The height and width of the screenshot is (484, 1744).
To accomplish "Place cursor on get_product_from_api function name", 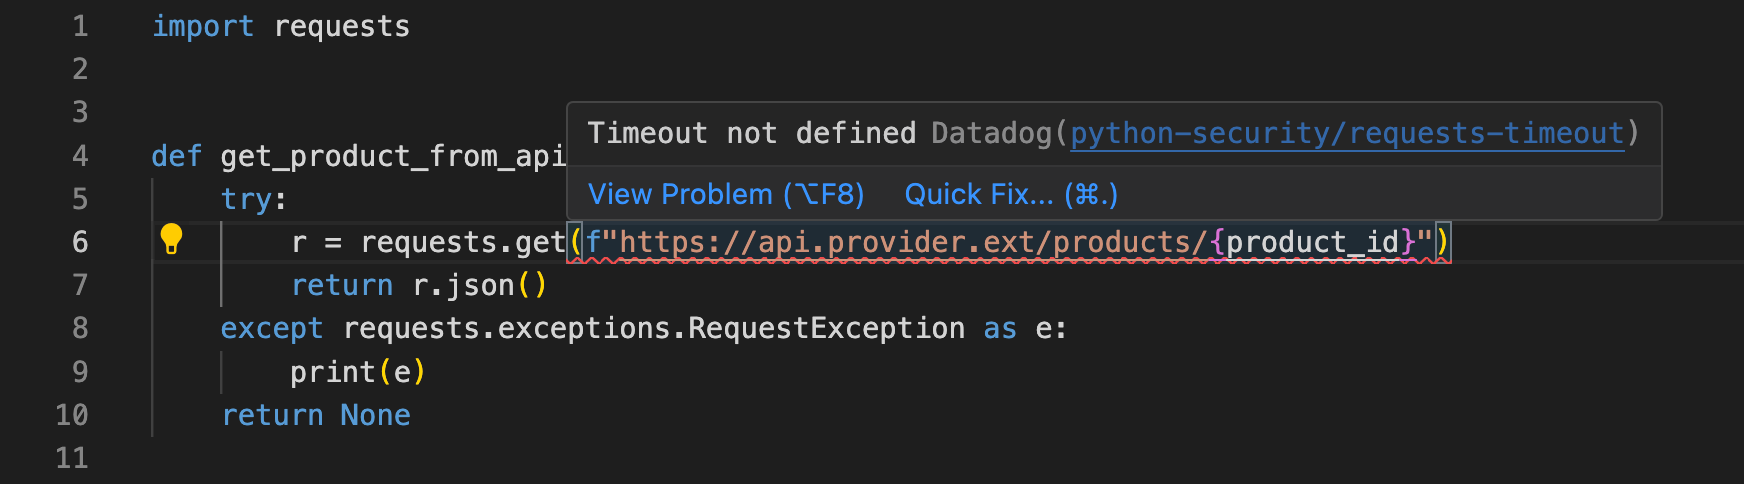I will click(392, 156).
